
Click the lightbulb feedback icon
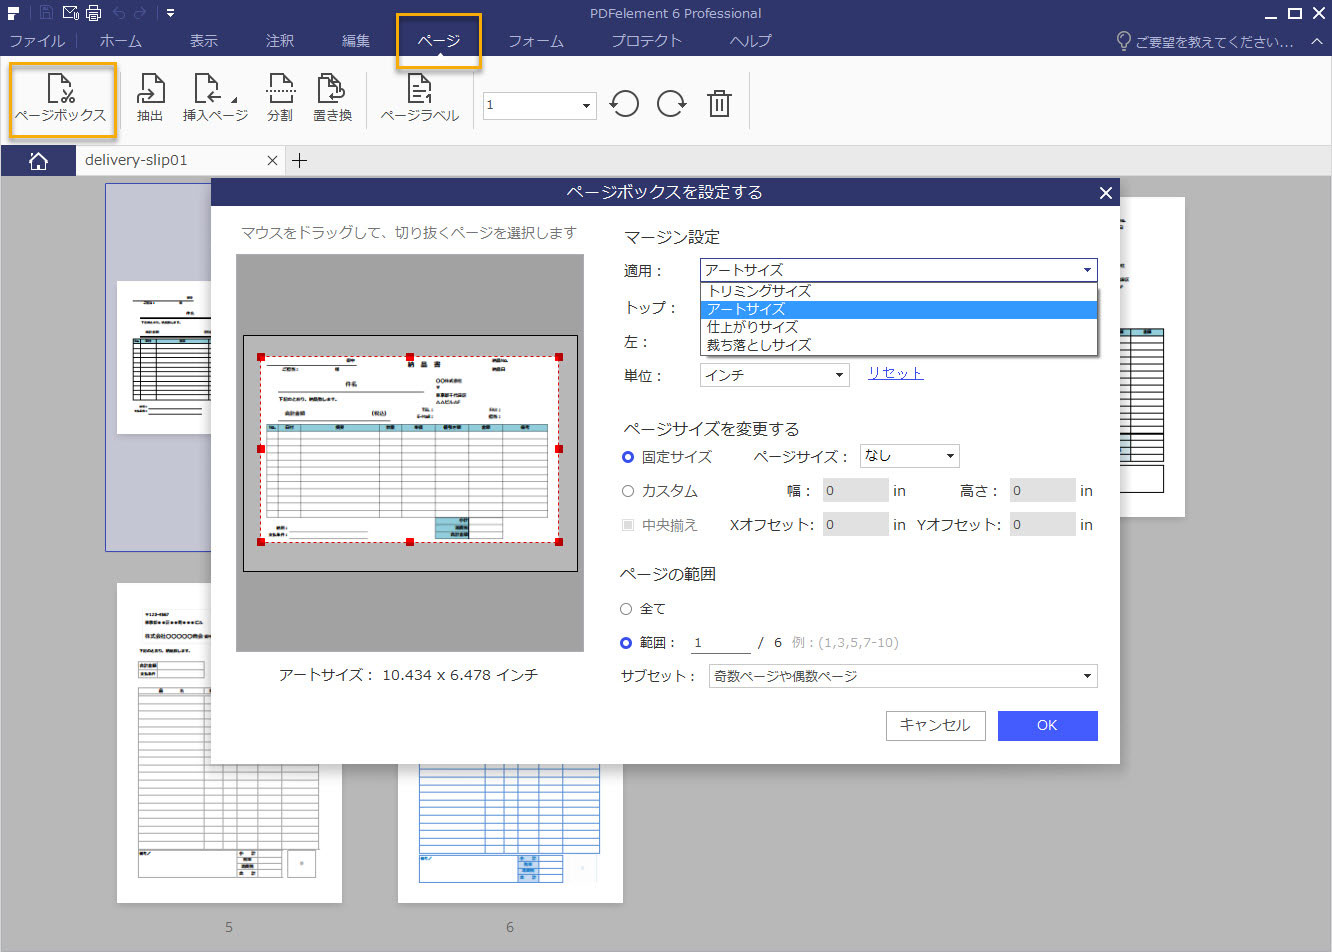click(x=1124, y=41)
